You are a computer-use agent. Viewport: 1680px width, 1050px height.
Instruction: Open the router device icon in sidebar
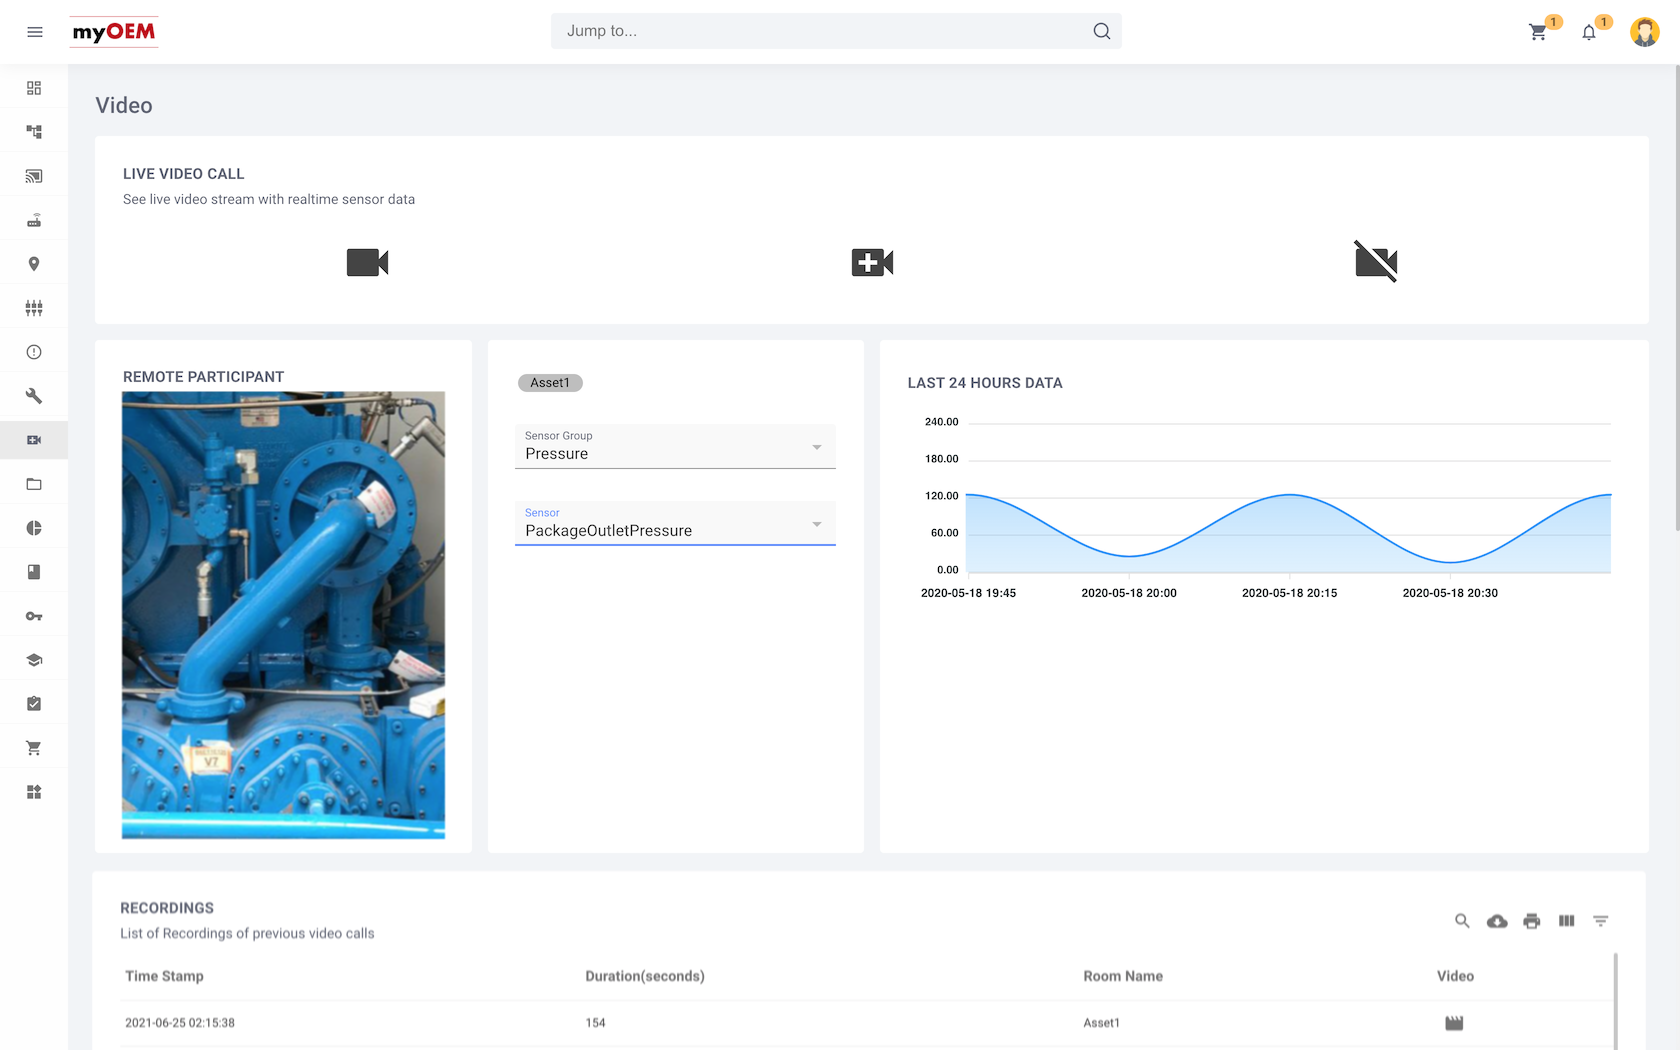coord(34,220)
